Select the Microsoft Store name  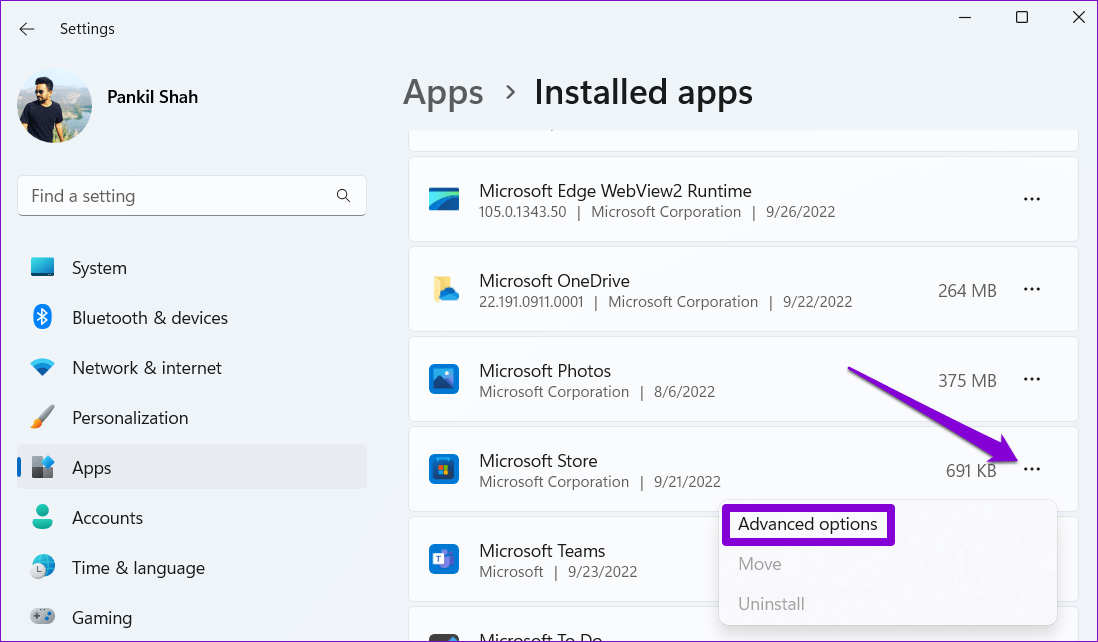(538, 461)
